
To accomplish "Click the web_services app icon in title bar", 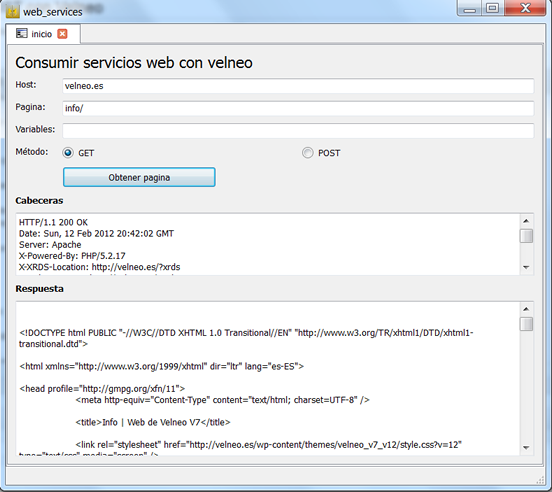I will point(12,11).
